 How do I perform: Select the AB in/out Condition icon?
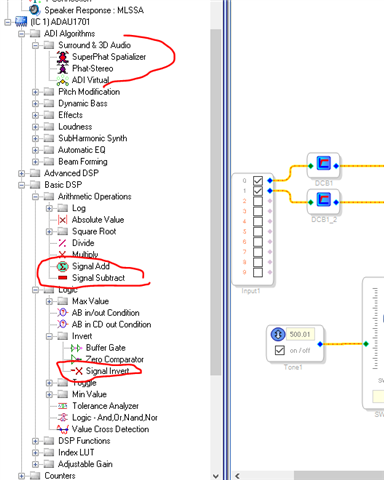(62, 313)
